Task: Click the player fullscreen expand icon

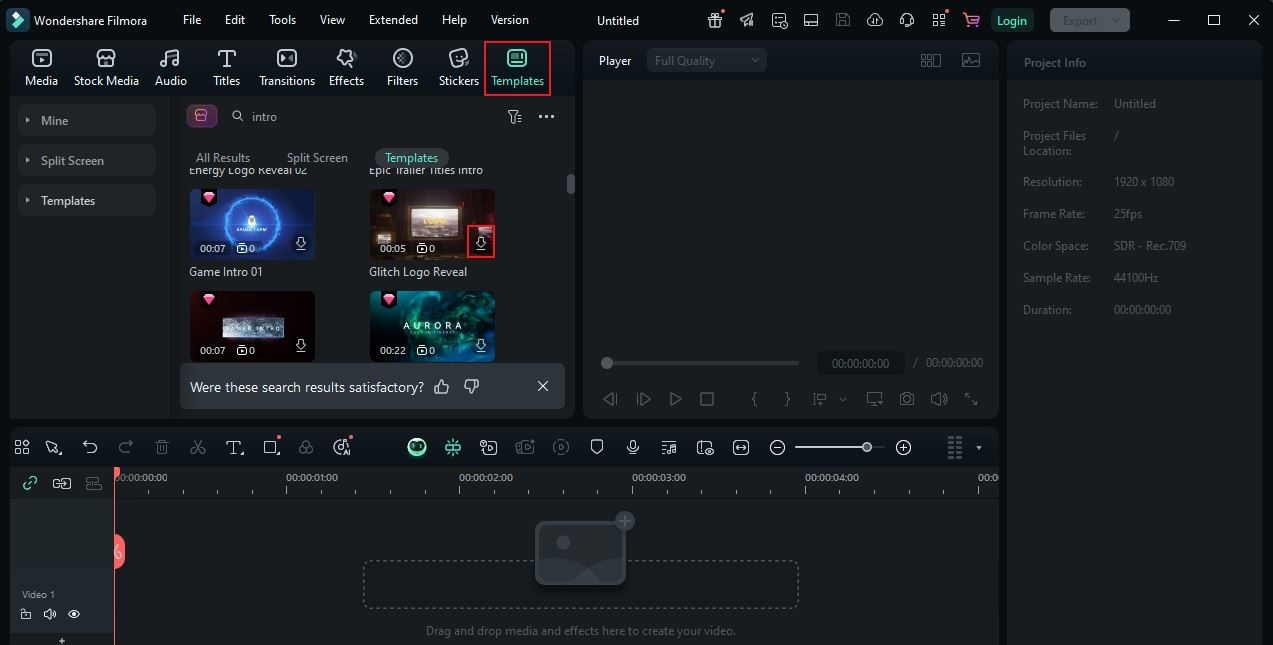Action: point(971,399)
